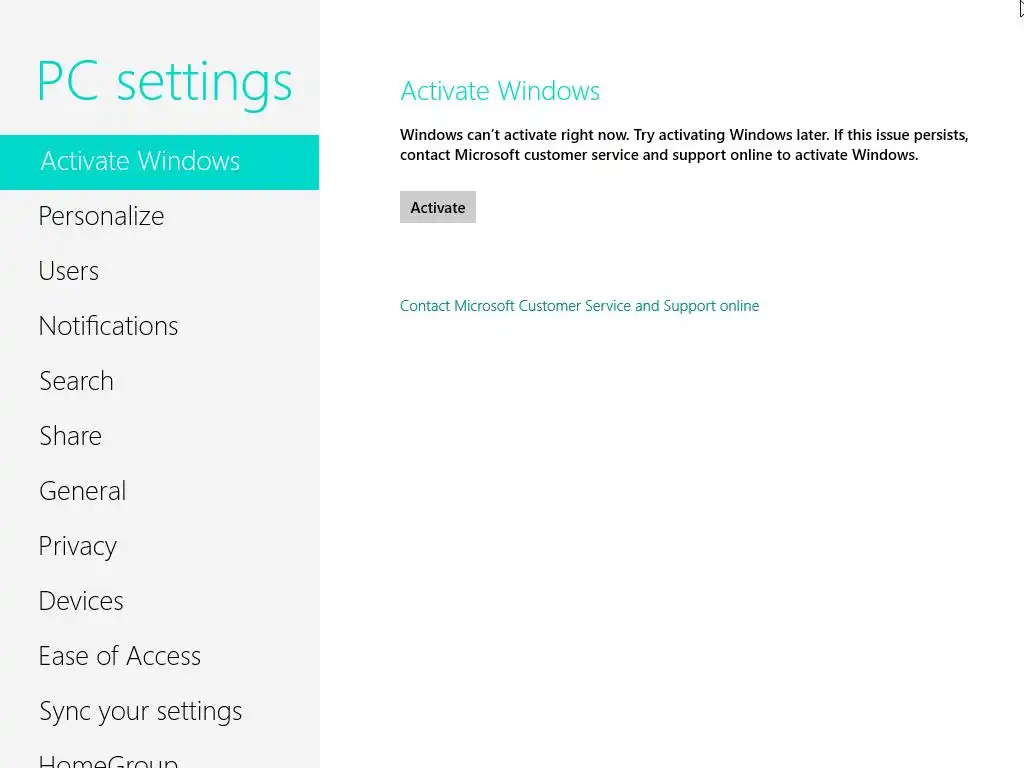Open Share settings
The height and width of the screenshot is (768, 1024).
click(71, 436)
